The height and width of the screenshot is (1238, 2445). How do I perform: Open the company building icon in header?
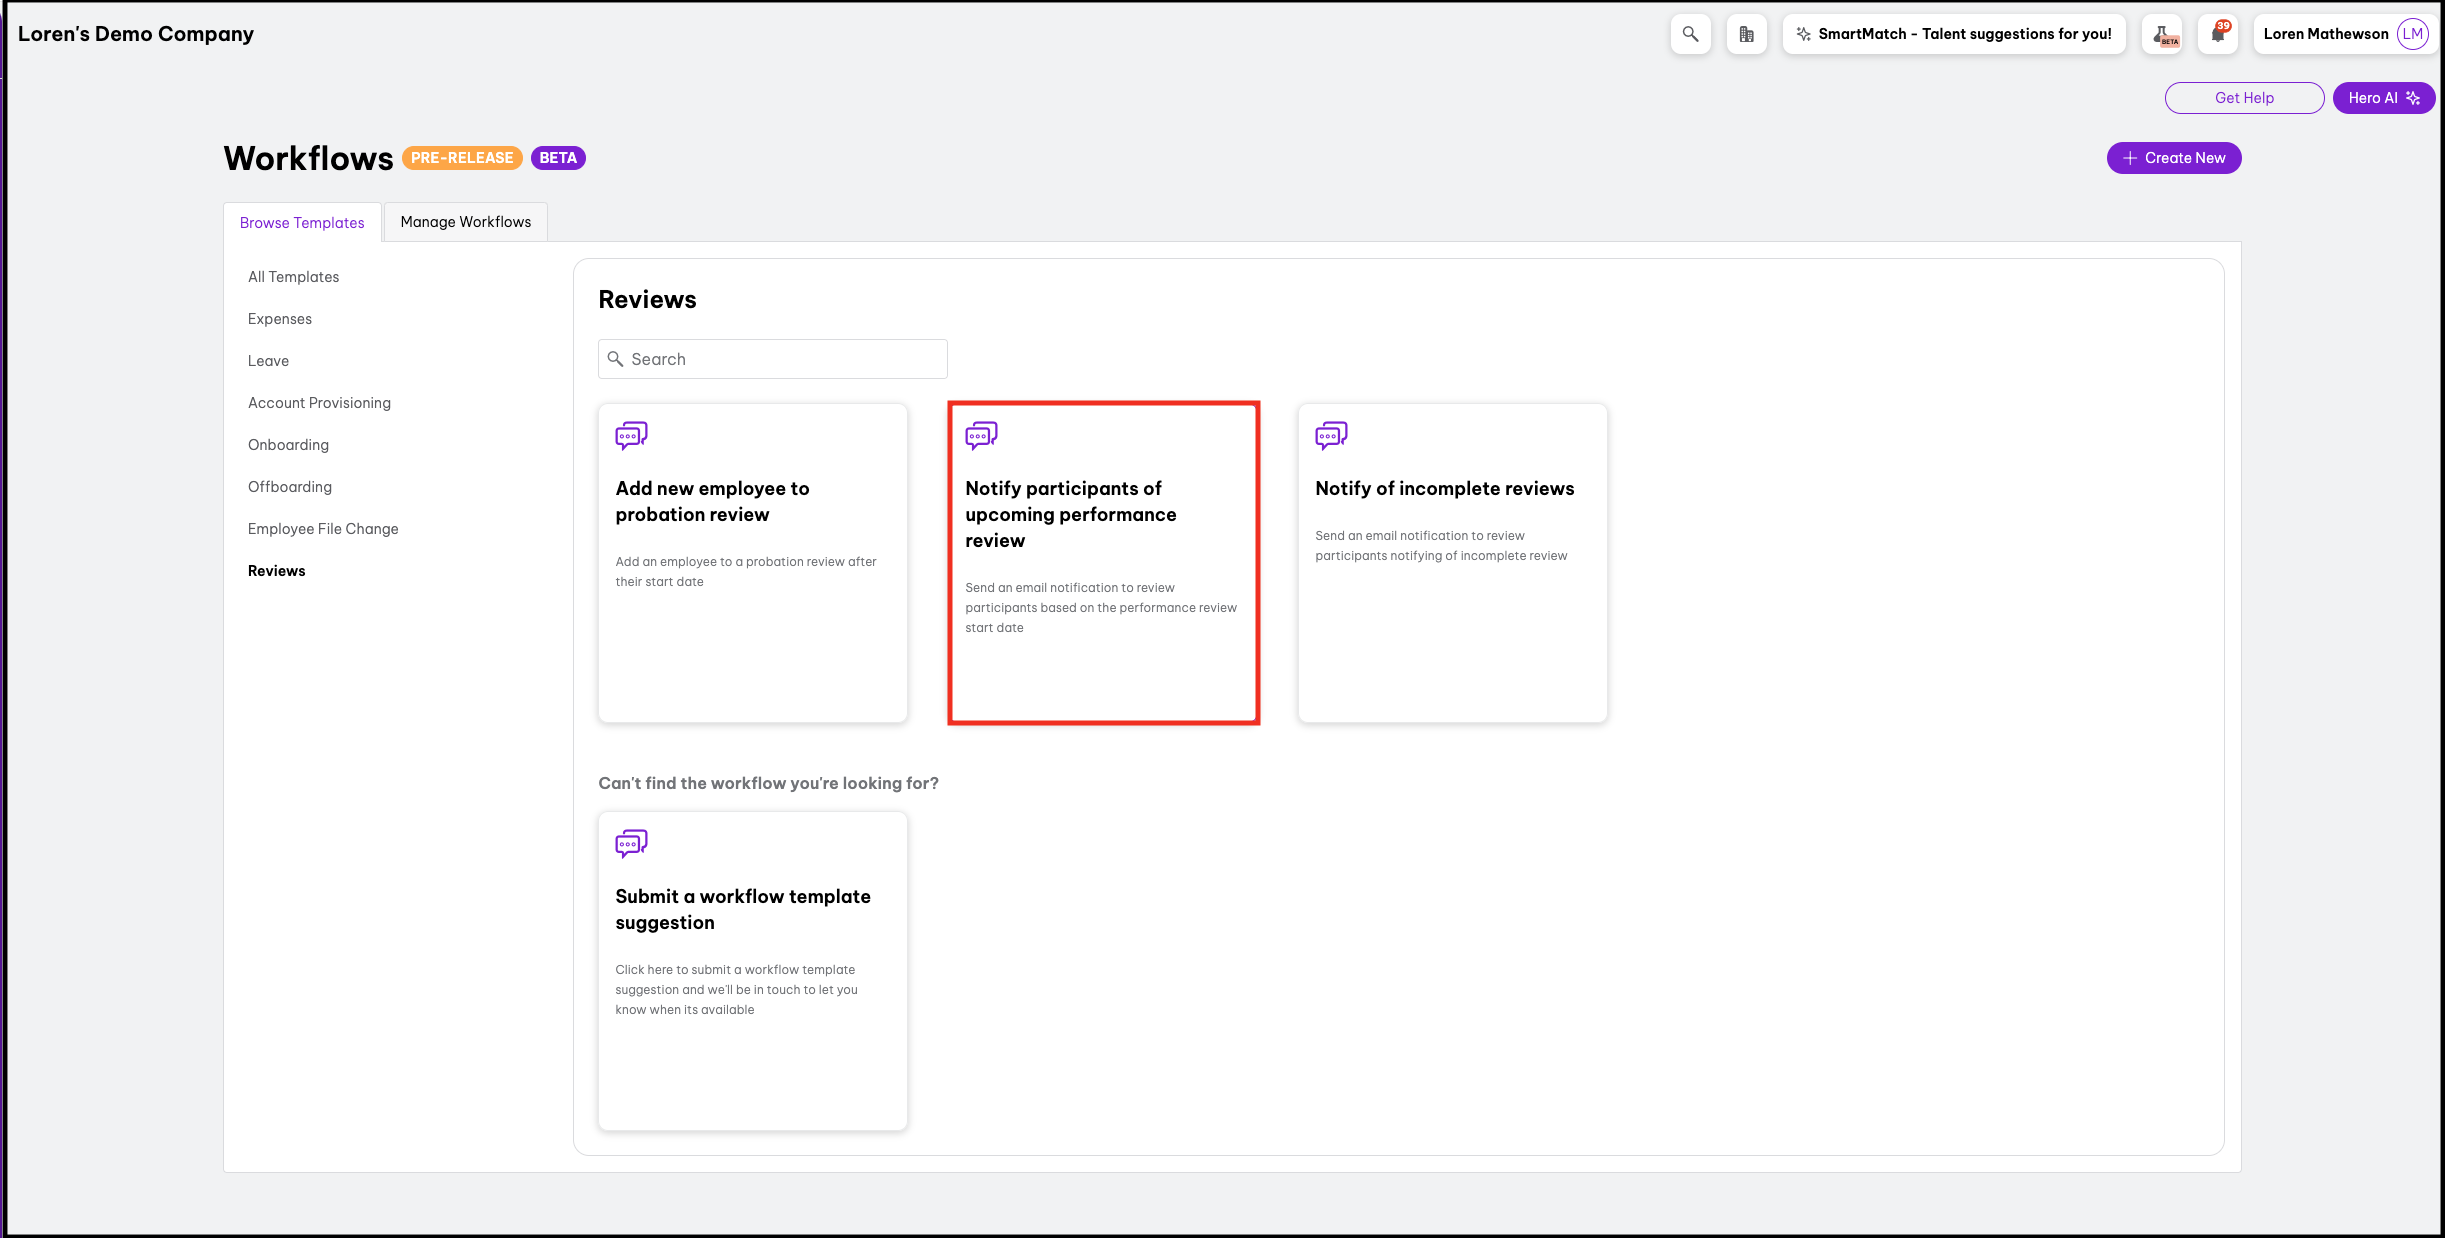1746,34
